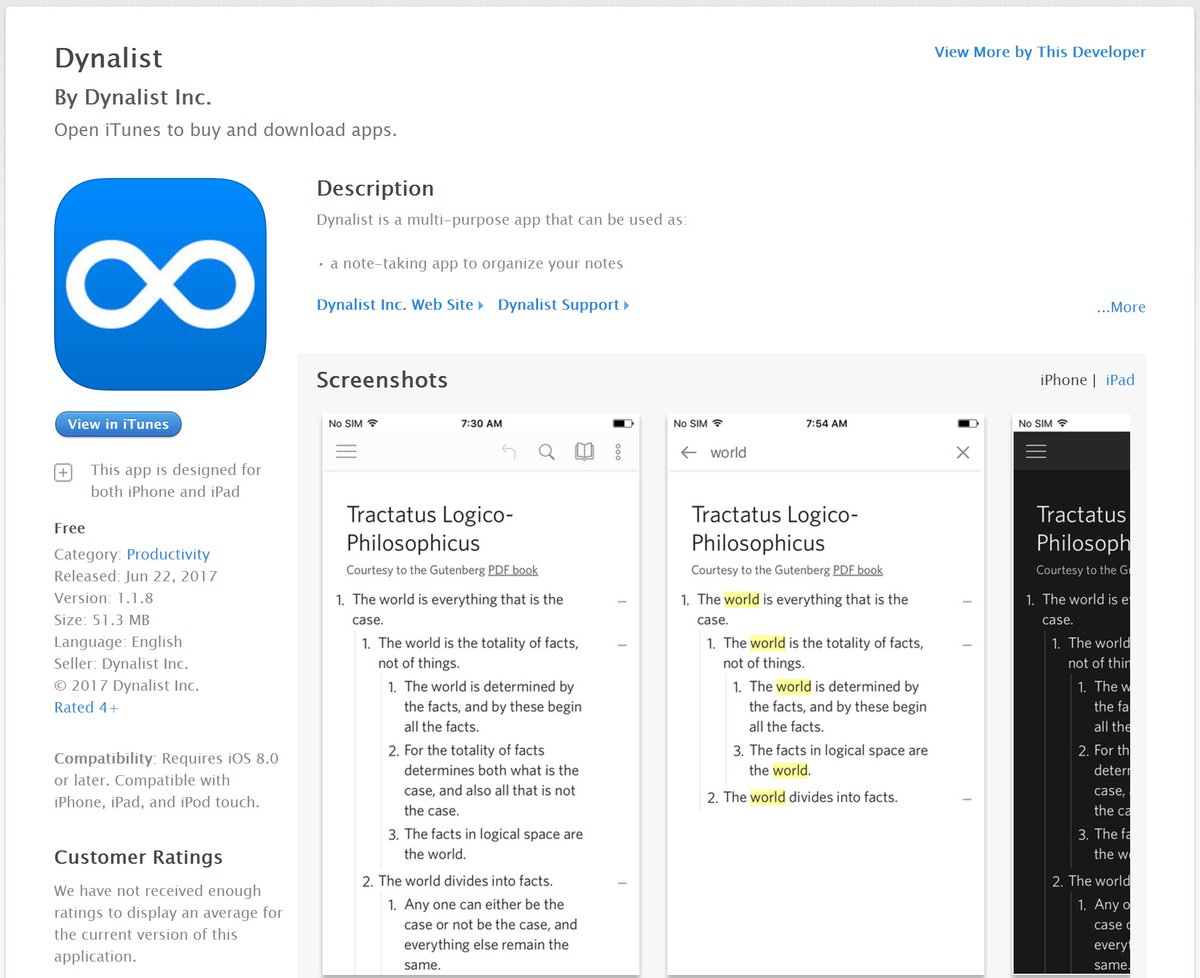Click the Description heading
Viewport: 1200px width, 978px height.
[375, 188]
